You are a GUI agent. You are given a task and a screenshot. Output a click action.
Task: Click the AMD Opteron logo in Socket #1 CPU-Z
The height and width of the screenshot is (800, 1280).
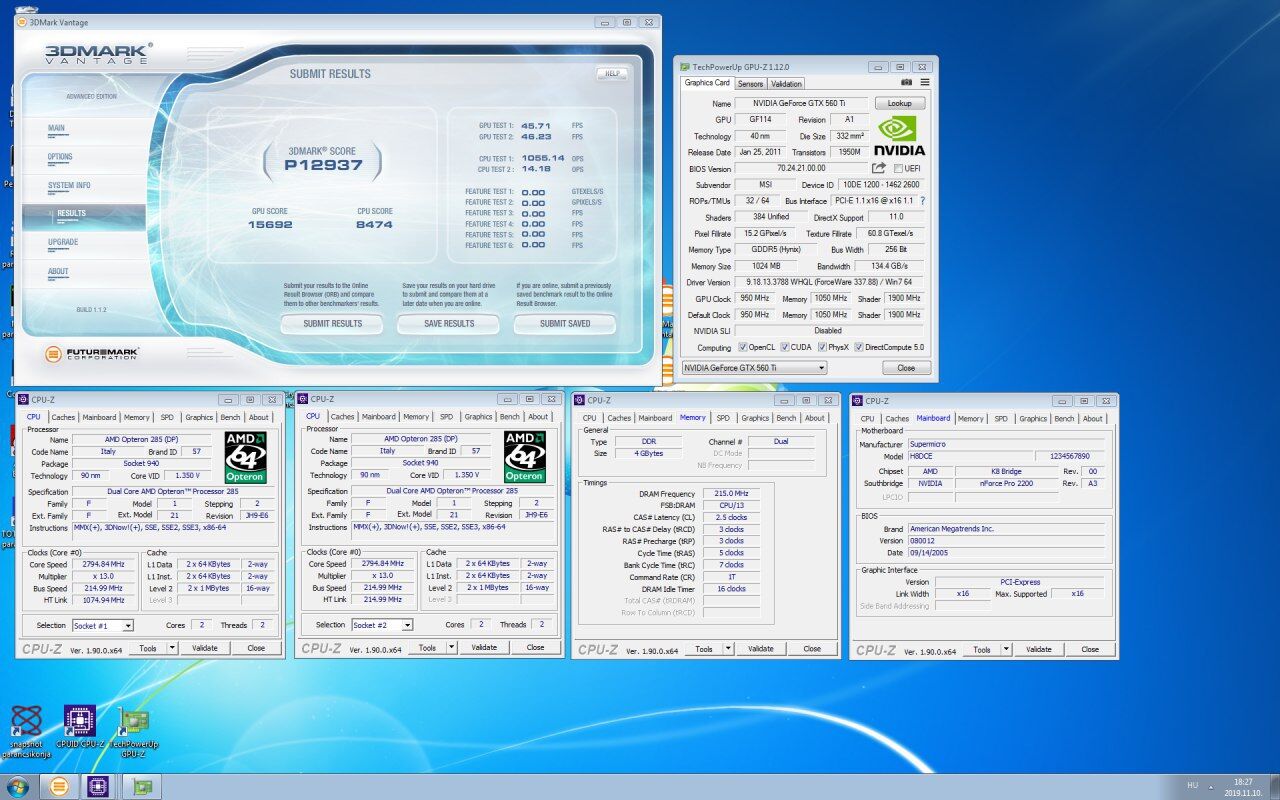point(245,457)
